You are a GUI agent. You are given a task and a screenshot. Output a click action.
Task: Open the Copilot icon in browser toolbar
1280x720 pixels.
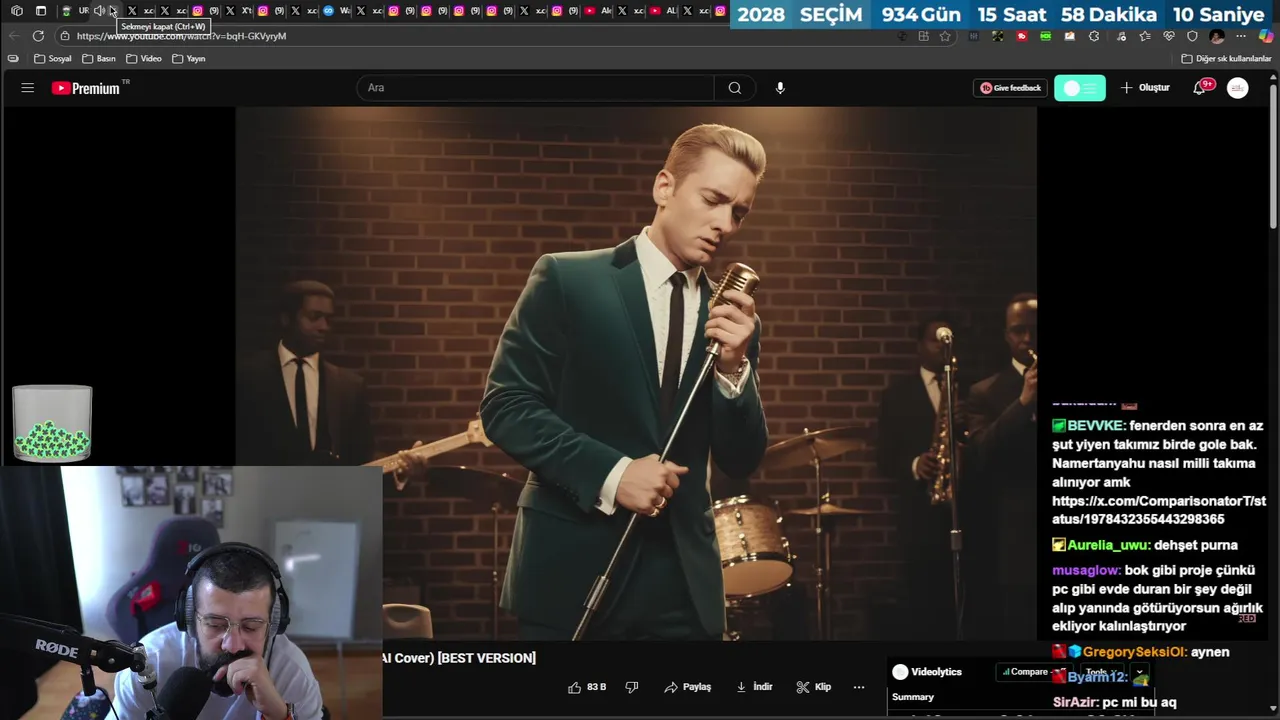(1266, 36)
